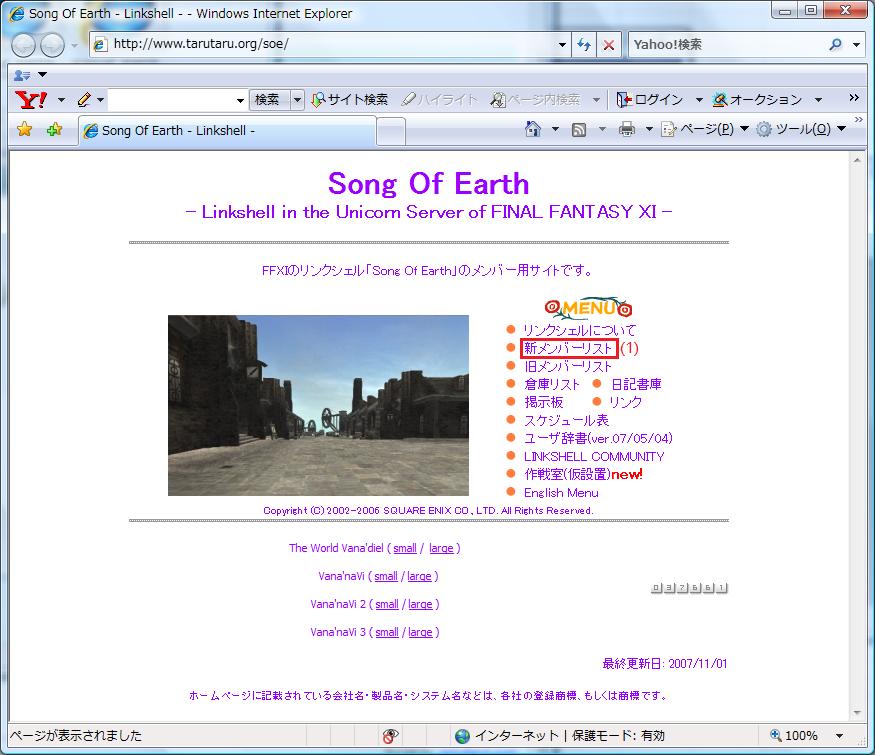Click the search magnifier icon
The height and width of the screenshot is (755, 875).
[x=836, y=45]
